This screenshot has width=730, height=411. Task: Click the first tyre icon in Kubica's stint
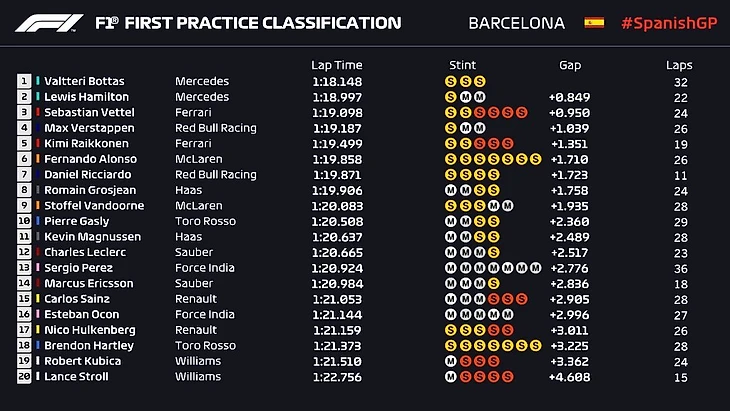coord(451,361)
